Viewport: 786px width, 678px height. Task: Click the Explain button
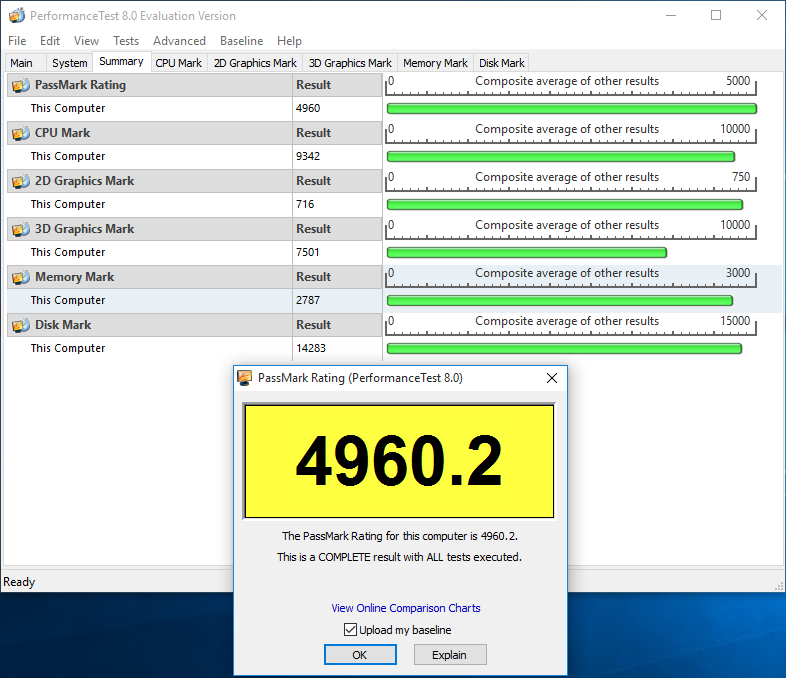450,654
